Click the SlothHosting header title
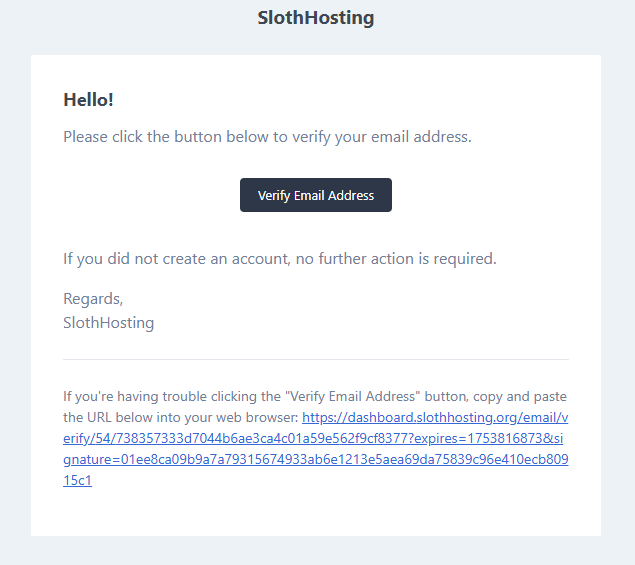 pyautogui.click(x=316, y=18)
